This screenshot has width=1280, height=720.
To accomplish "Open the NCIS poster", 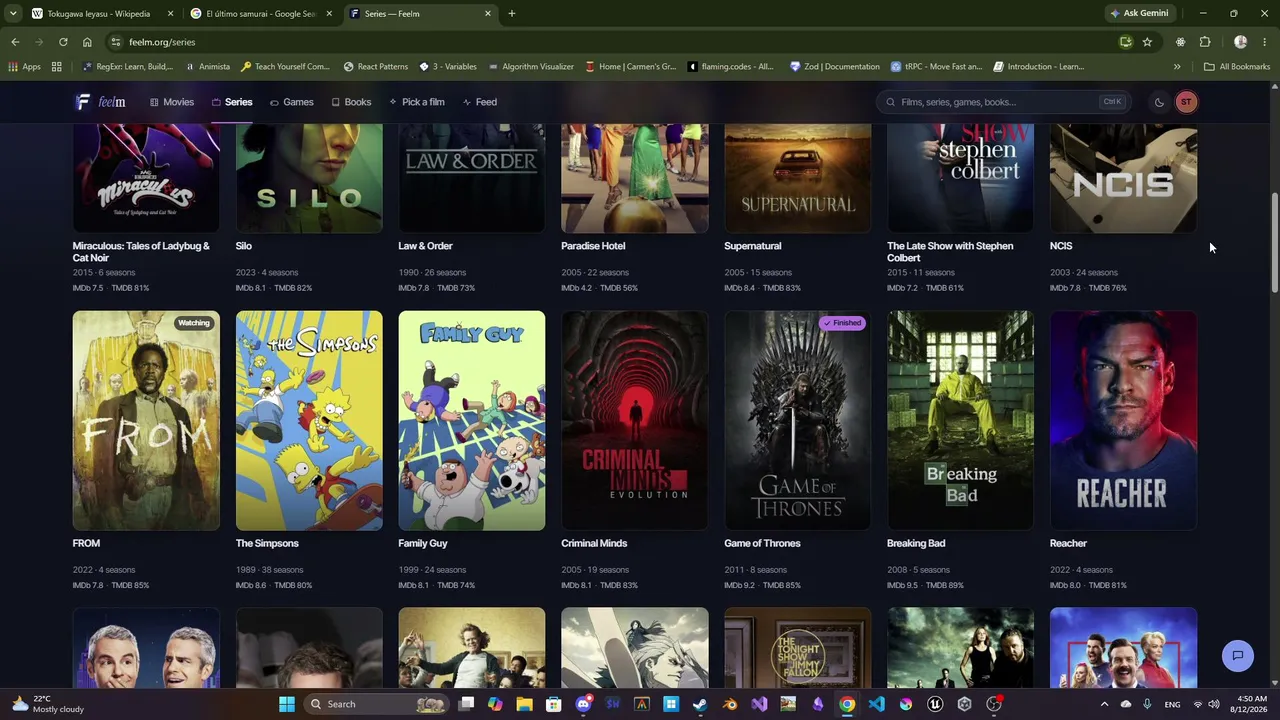I will click(x=1124, y=178).
